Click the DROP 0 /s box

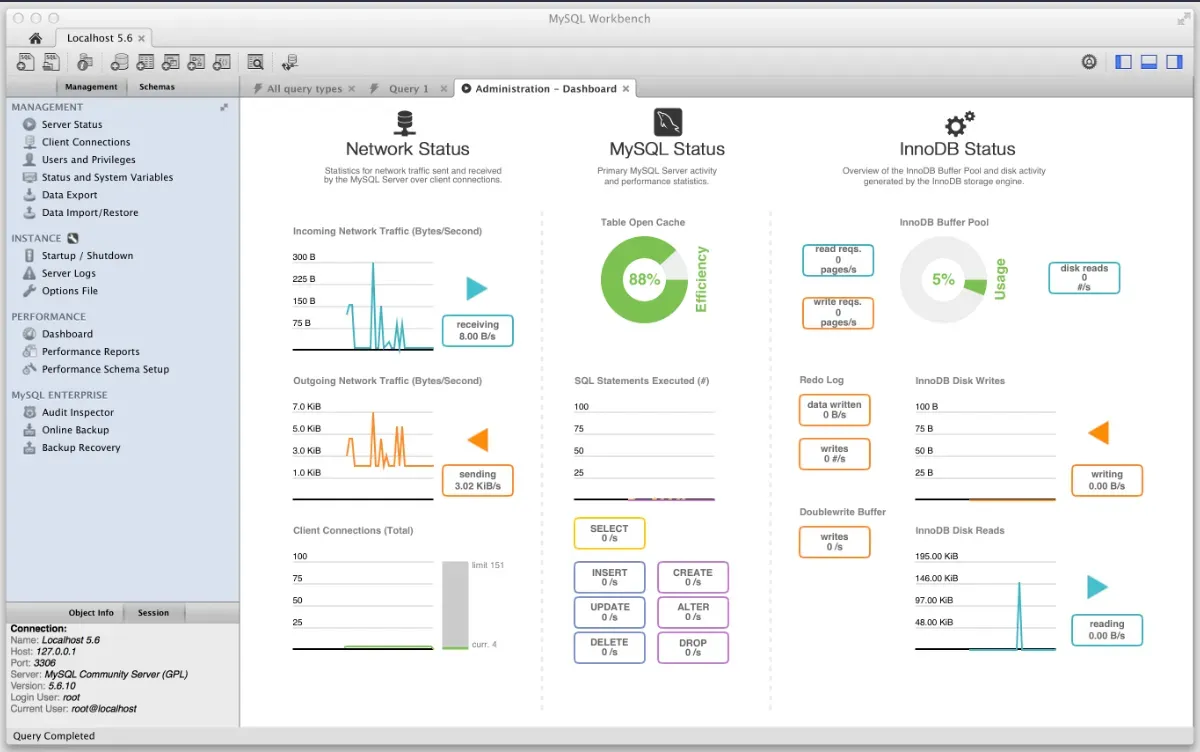tap(693, 648)
